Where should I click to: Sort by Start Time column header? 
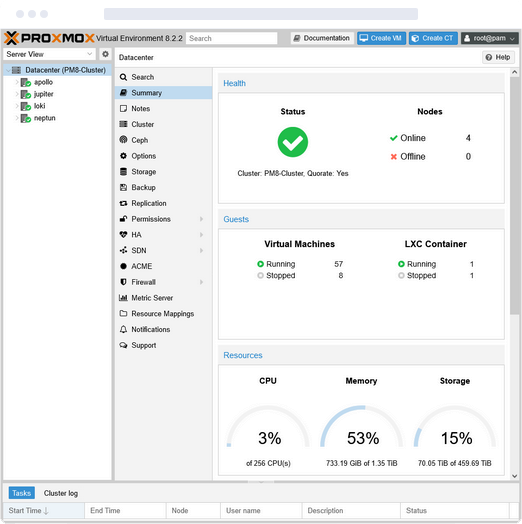44,510
